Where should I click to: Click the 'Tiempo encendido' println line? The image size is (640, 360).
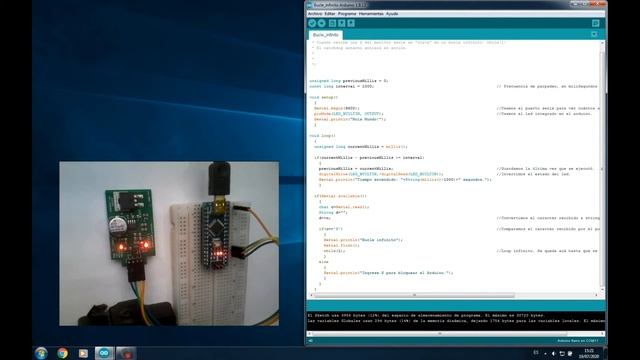click(405, 180)
